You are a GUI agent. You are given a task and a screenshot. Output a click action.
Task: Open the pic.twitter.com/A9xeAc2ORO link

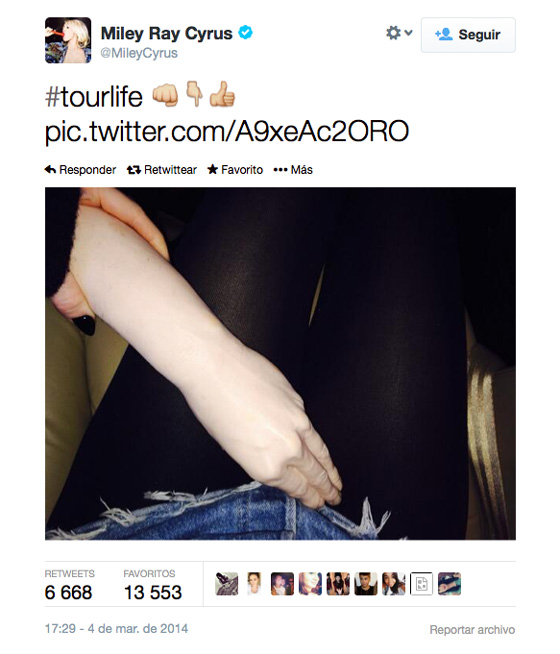click(227, 132)
